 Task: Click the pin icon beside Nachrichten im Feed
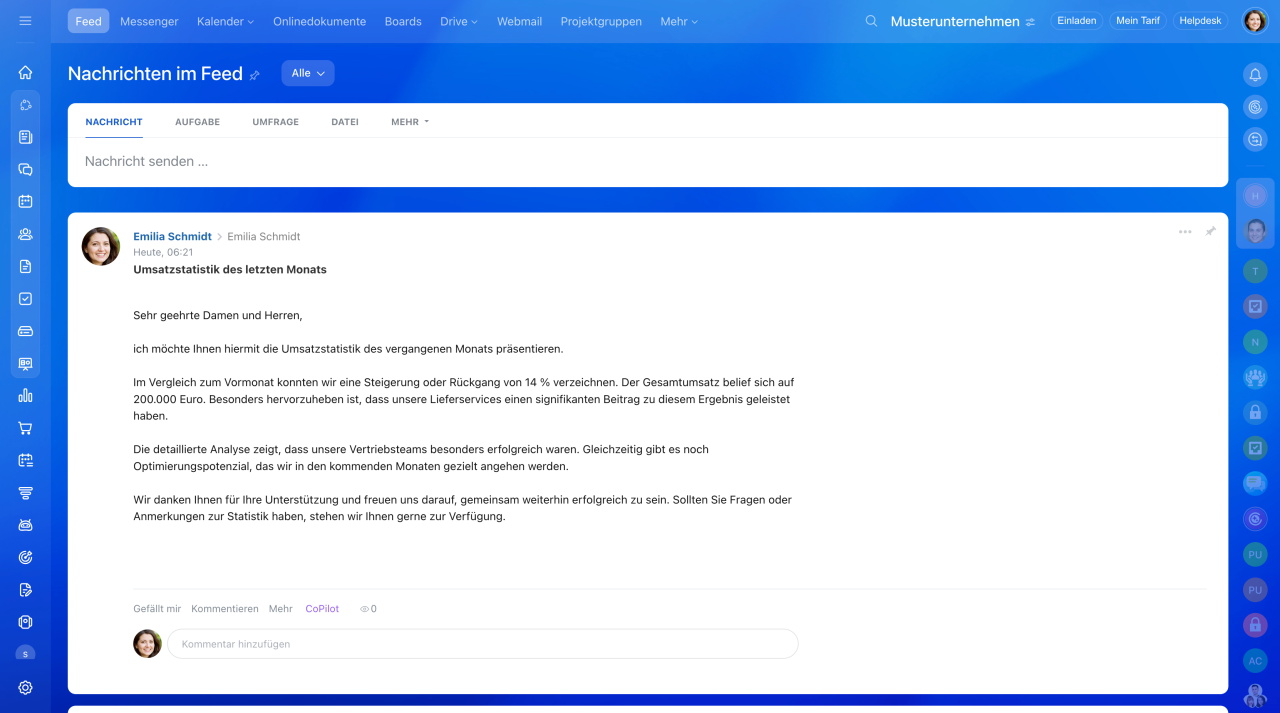[x=254, y=75]
